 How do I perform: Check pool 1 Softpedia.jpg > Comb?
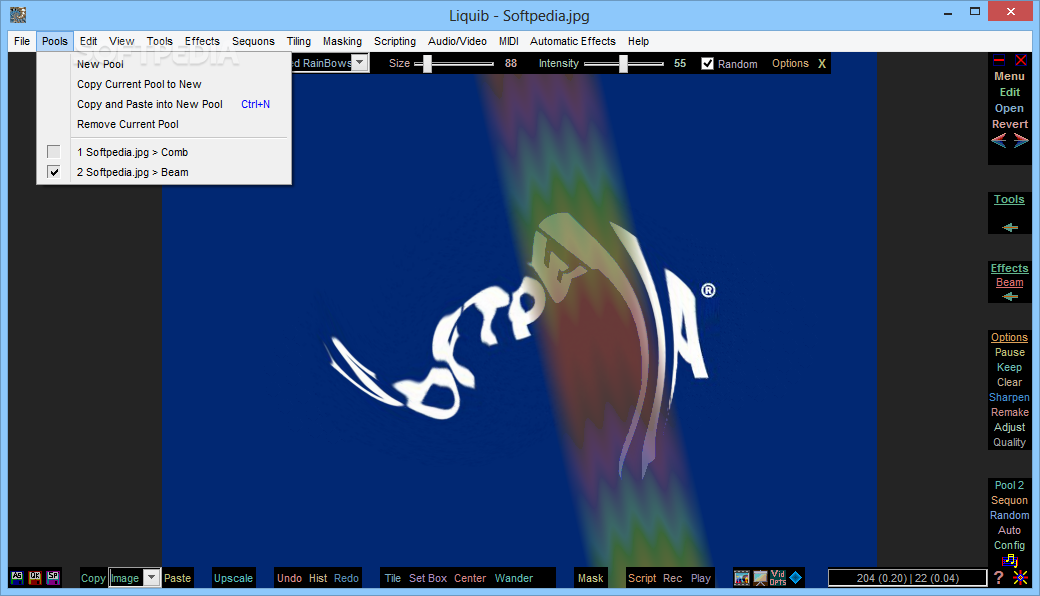coord(54,152)
